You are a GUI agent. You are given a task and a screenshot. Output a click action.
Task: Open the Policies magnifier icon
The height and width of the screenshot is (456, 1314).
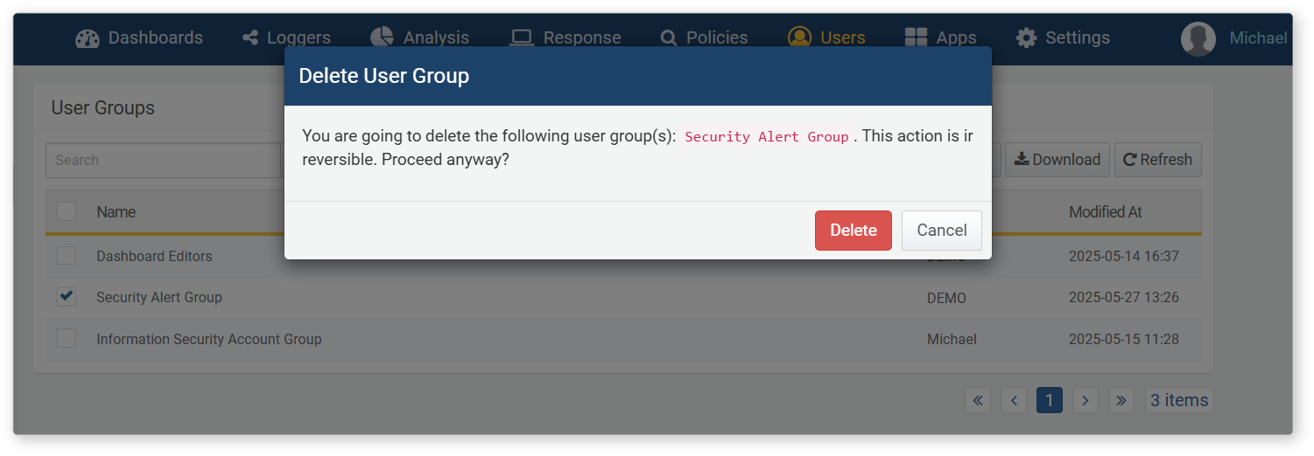tap(669, 38)
